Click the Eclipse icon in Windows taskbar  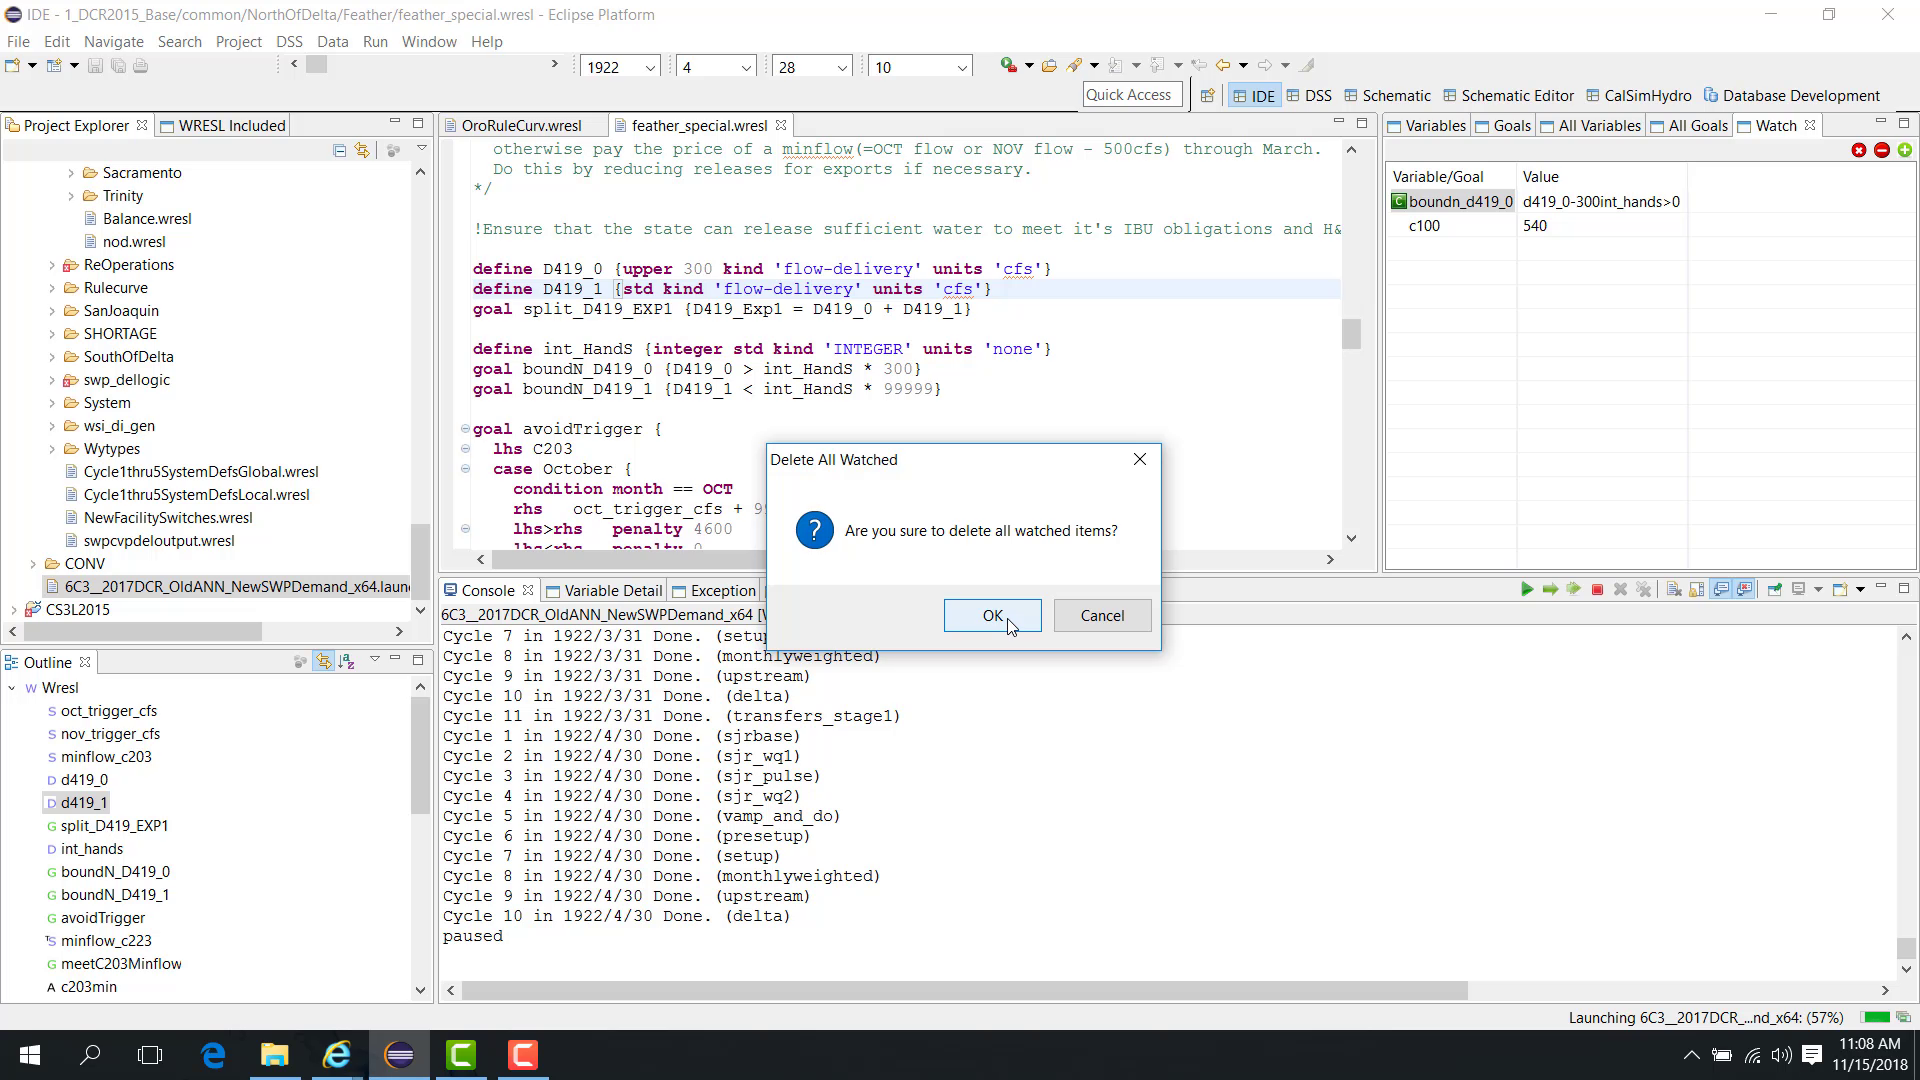[399, 1055]
